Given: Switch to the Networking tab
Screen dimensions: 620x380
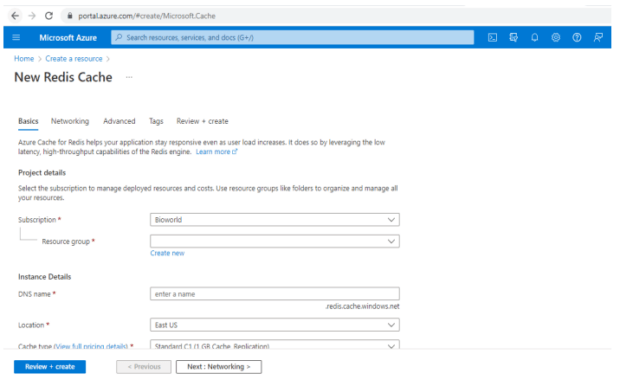Looking at the screenshot, I should 70,121.
